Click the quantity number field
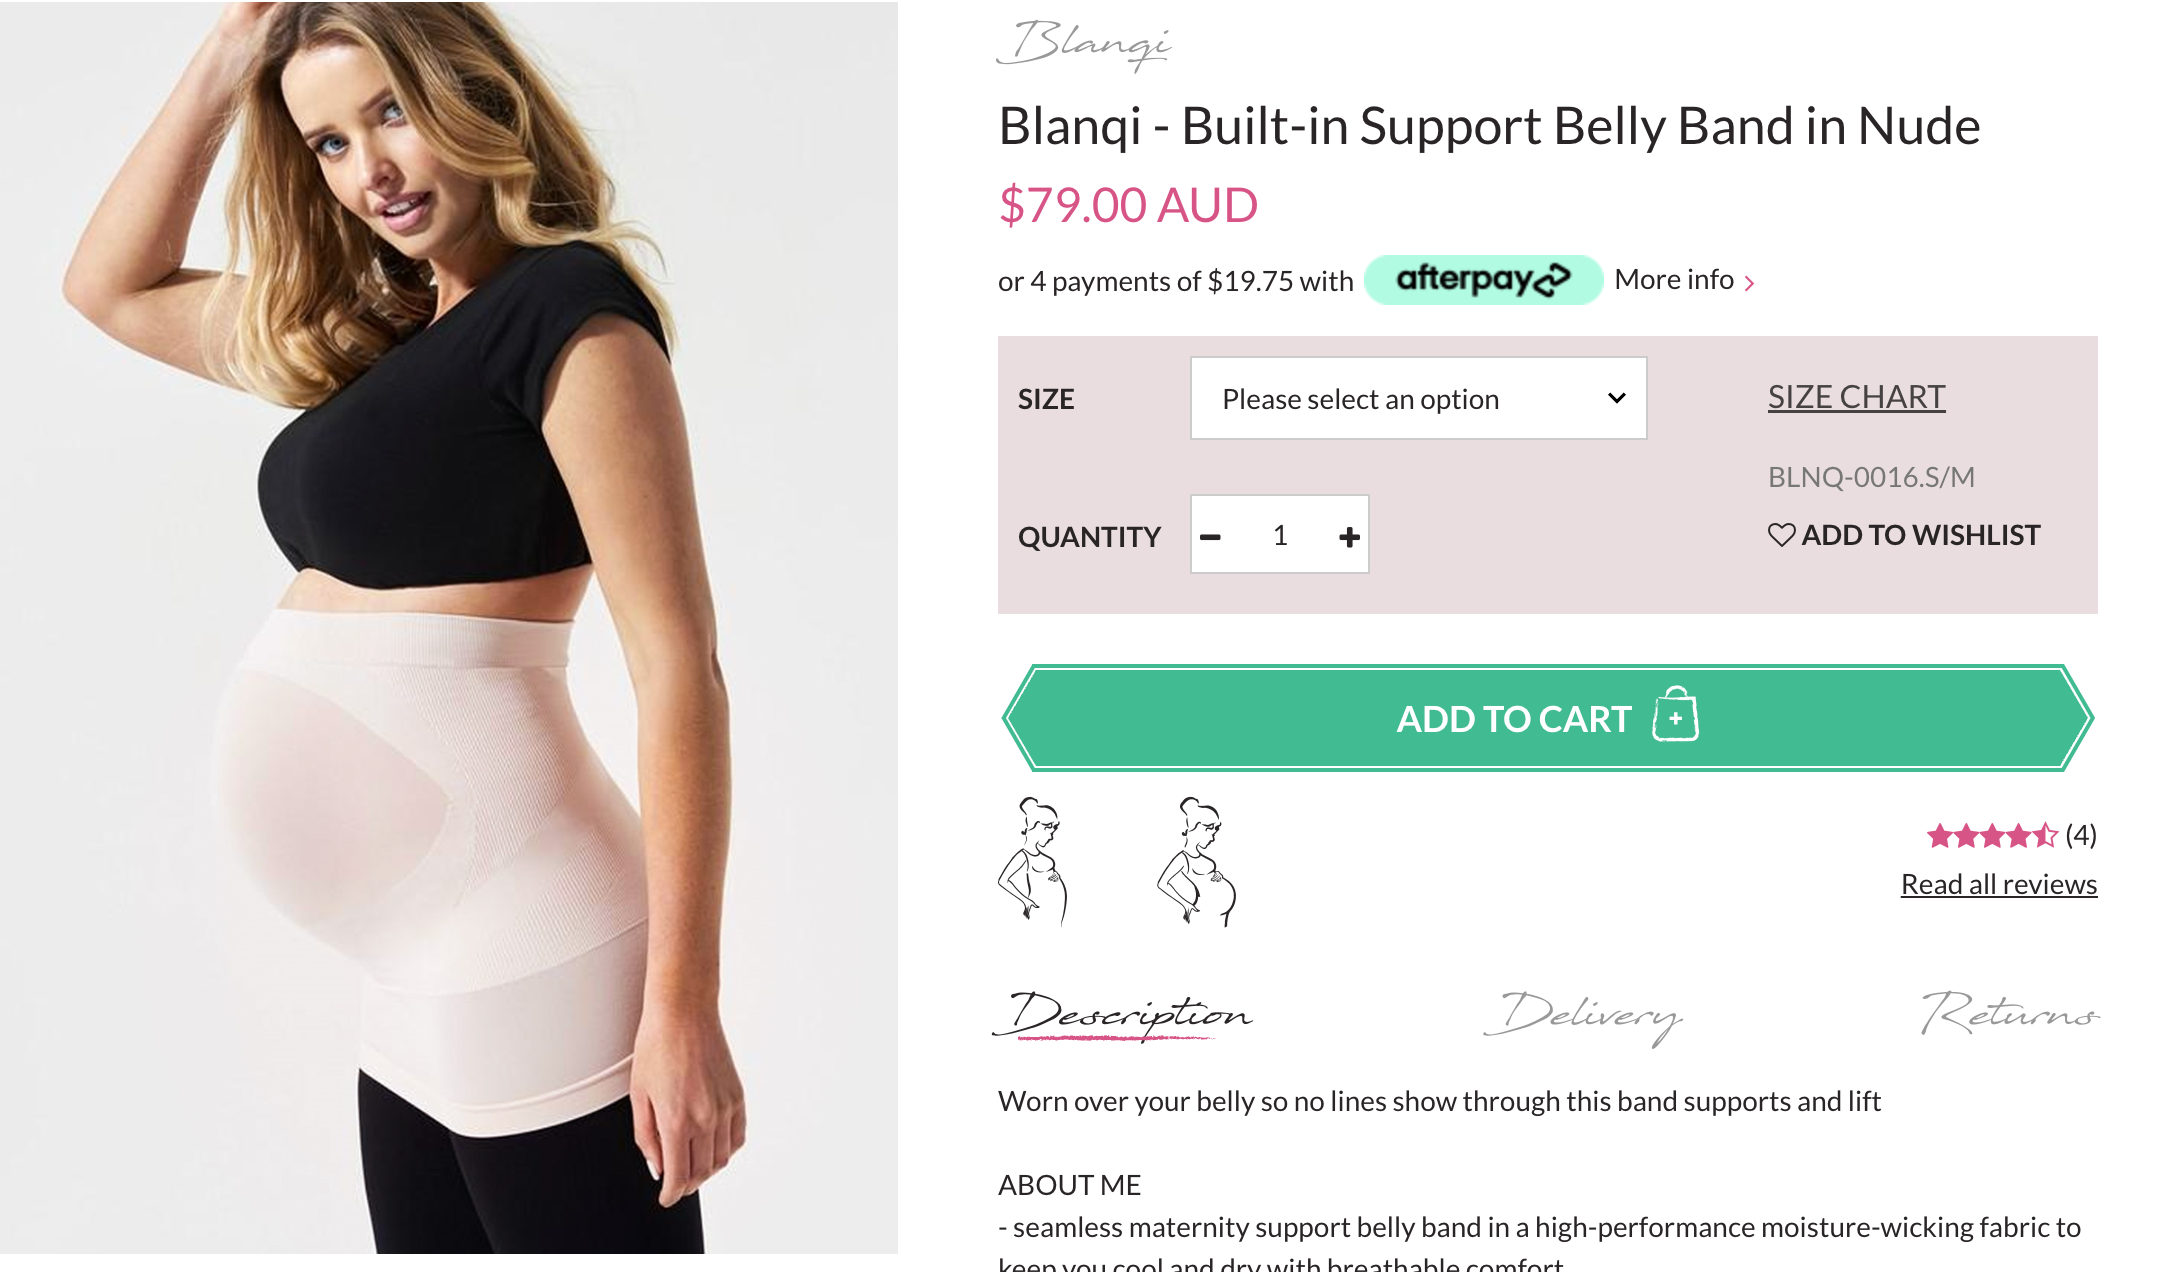 coord(1280,536)
